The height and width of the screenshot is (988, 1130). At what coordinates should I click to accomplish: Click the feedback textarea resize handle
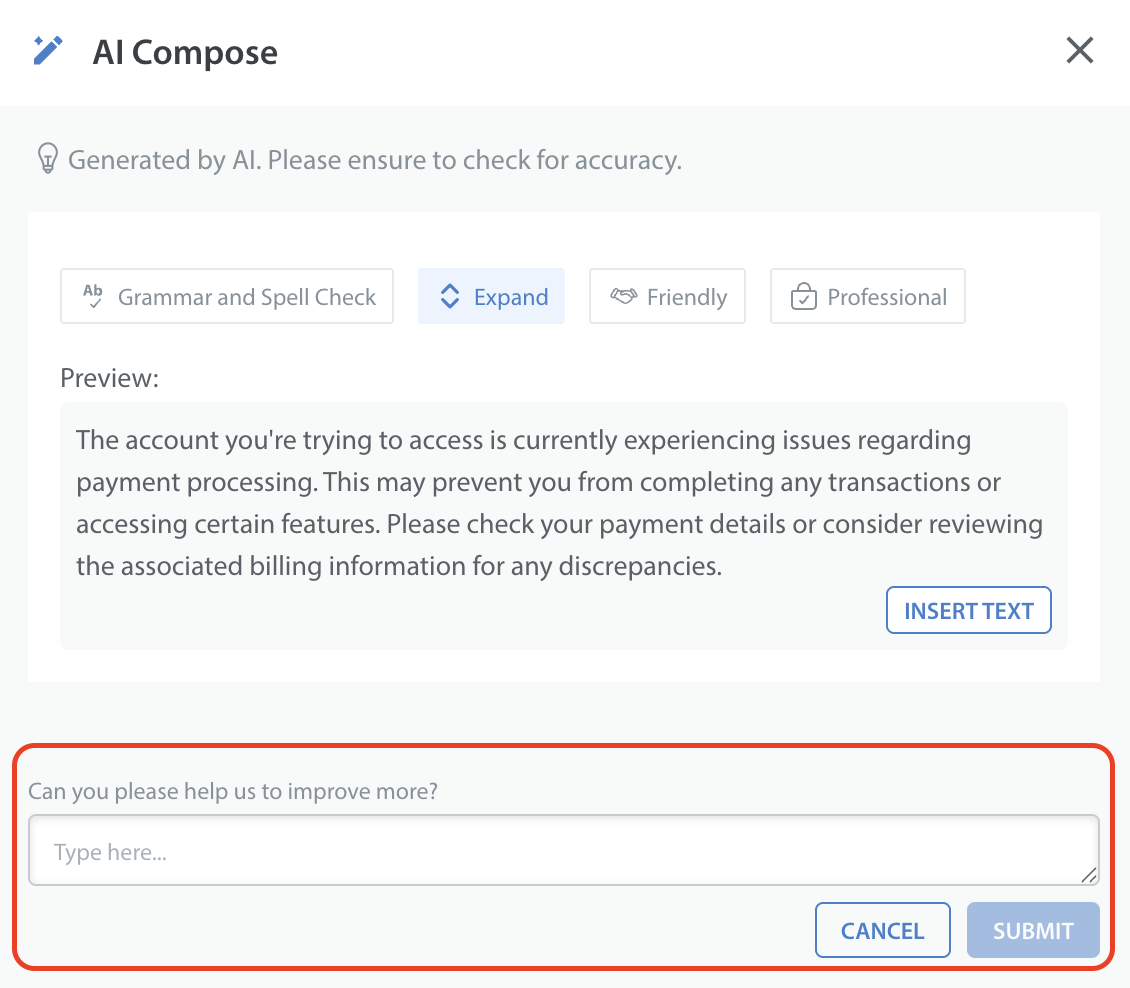(x=1089, y=875)
